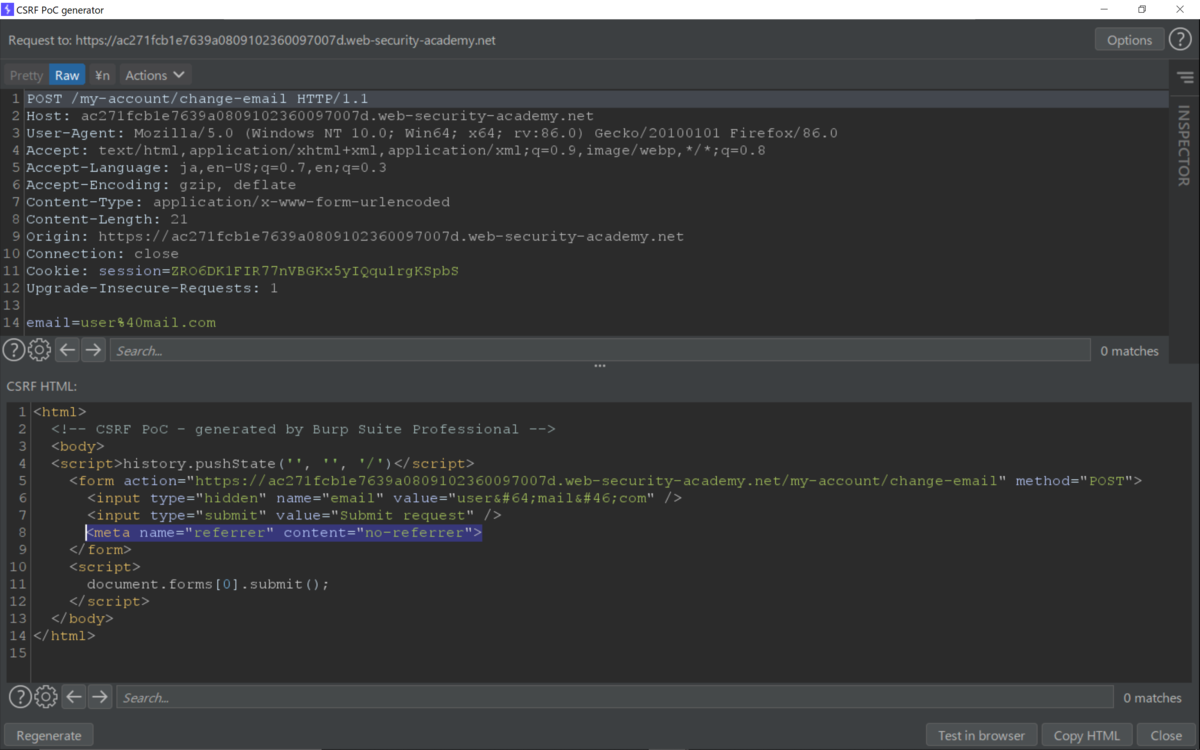The height and width of the screenshot is (750, 1200).
Task: Click the submit input line in HTML
Action: tap(294, 515)
